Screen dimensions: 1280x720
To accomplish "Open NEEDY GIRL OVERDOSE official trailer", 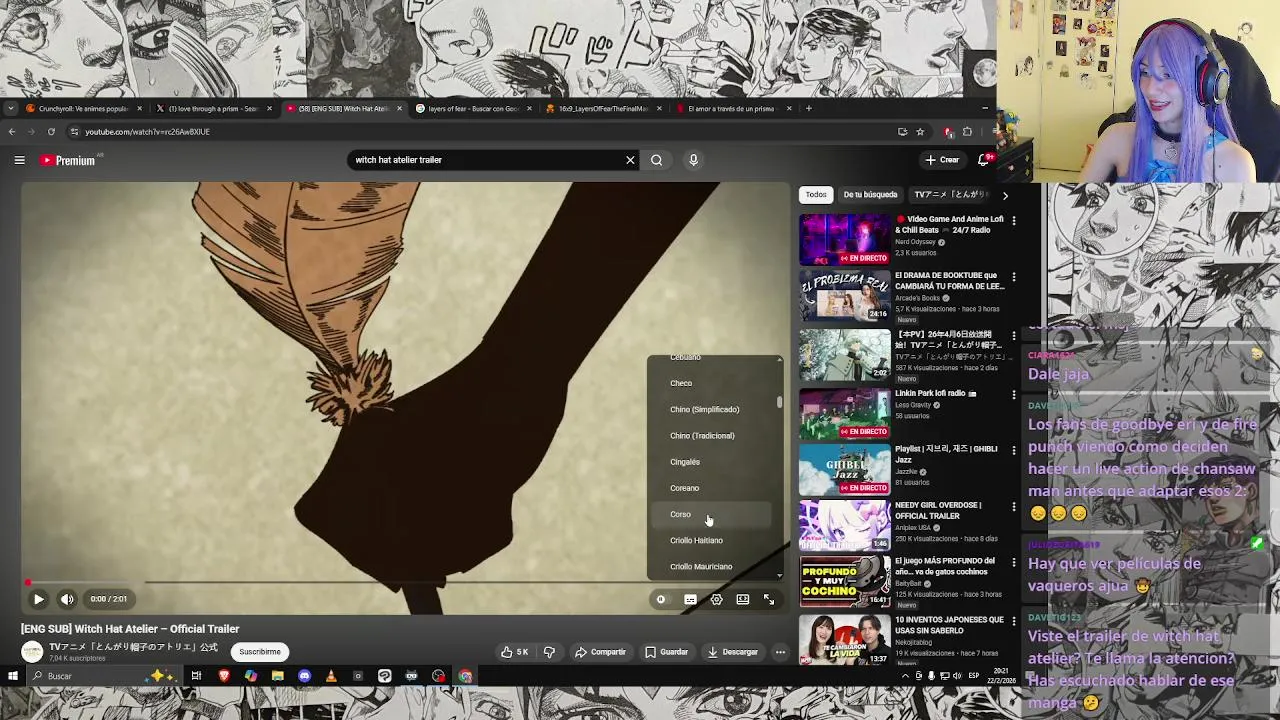I will (845, 526).
